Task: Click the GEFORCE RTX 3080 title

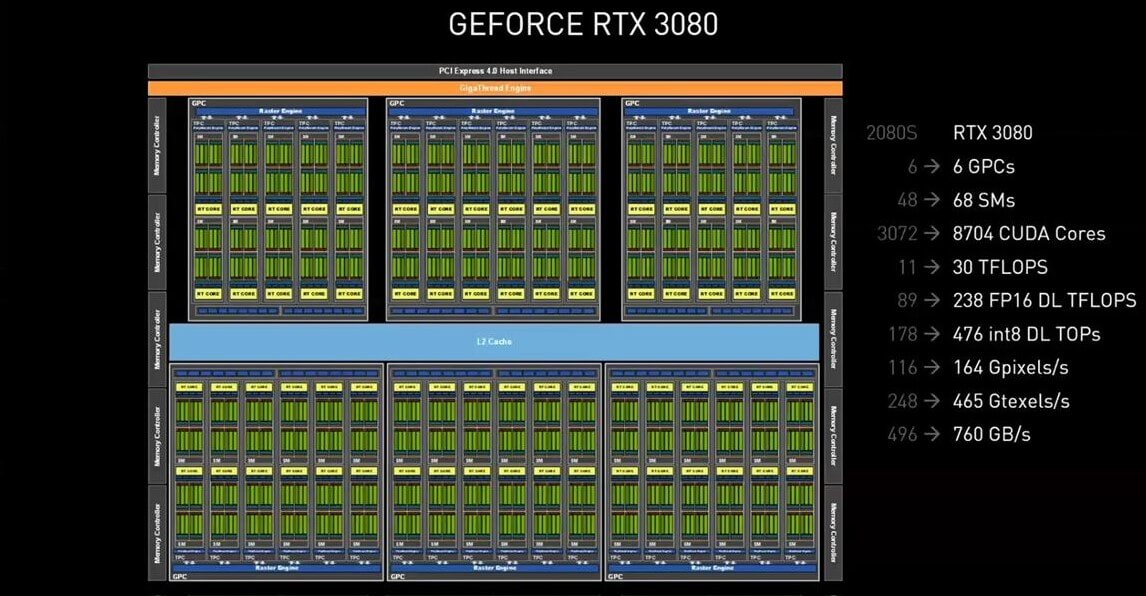Action: point(585,23)
